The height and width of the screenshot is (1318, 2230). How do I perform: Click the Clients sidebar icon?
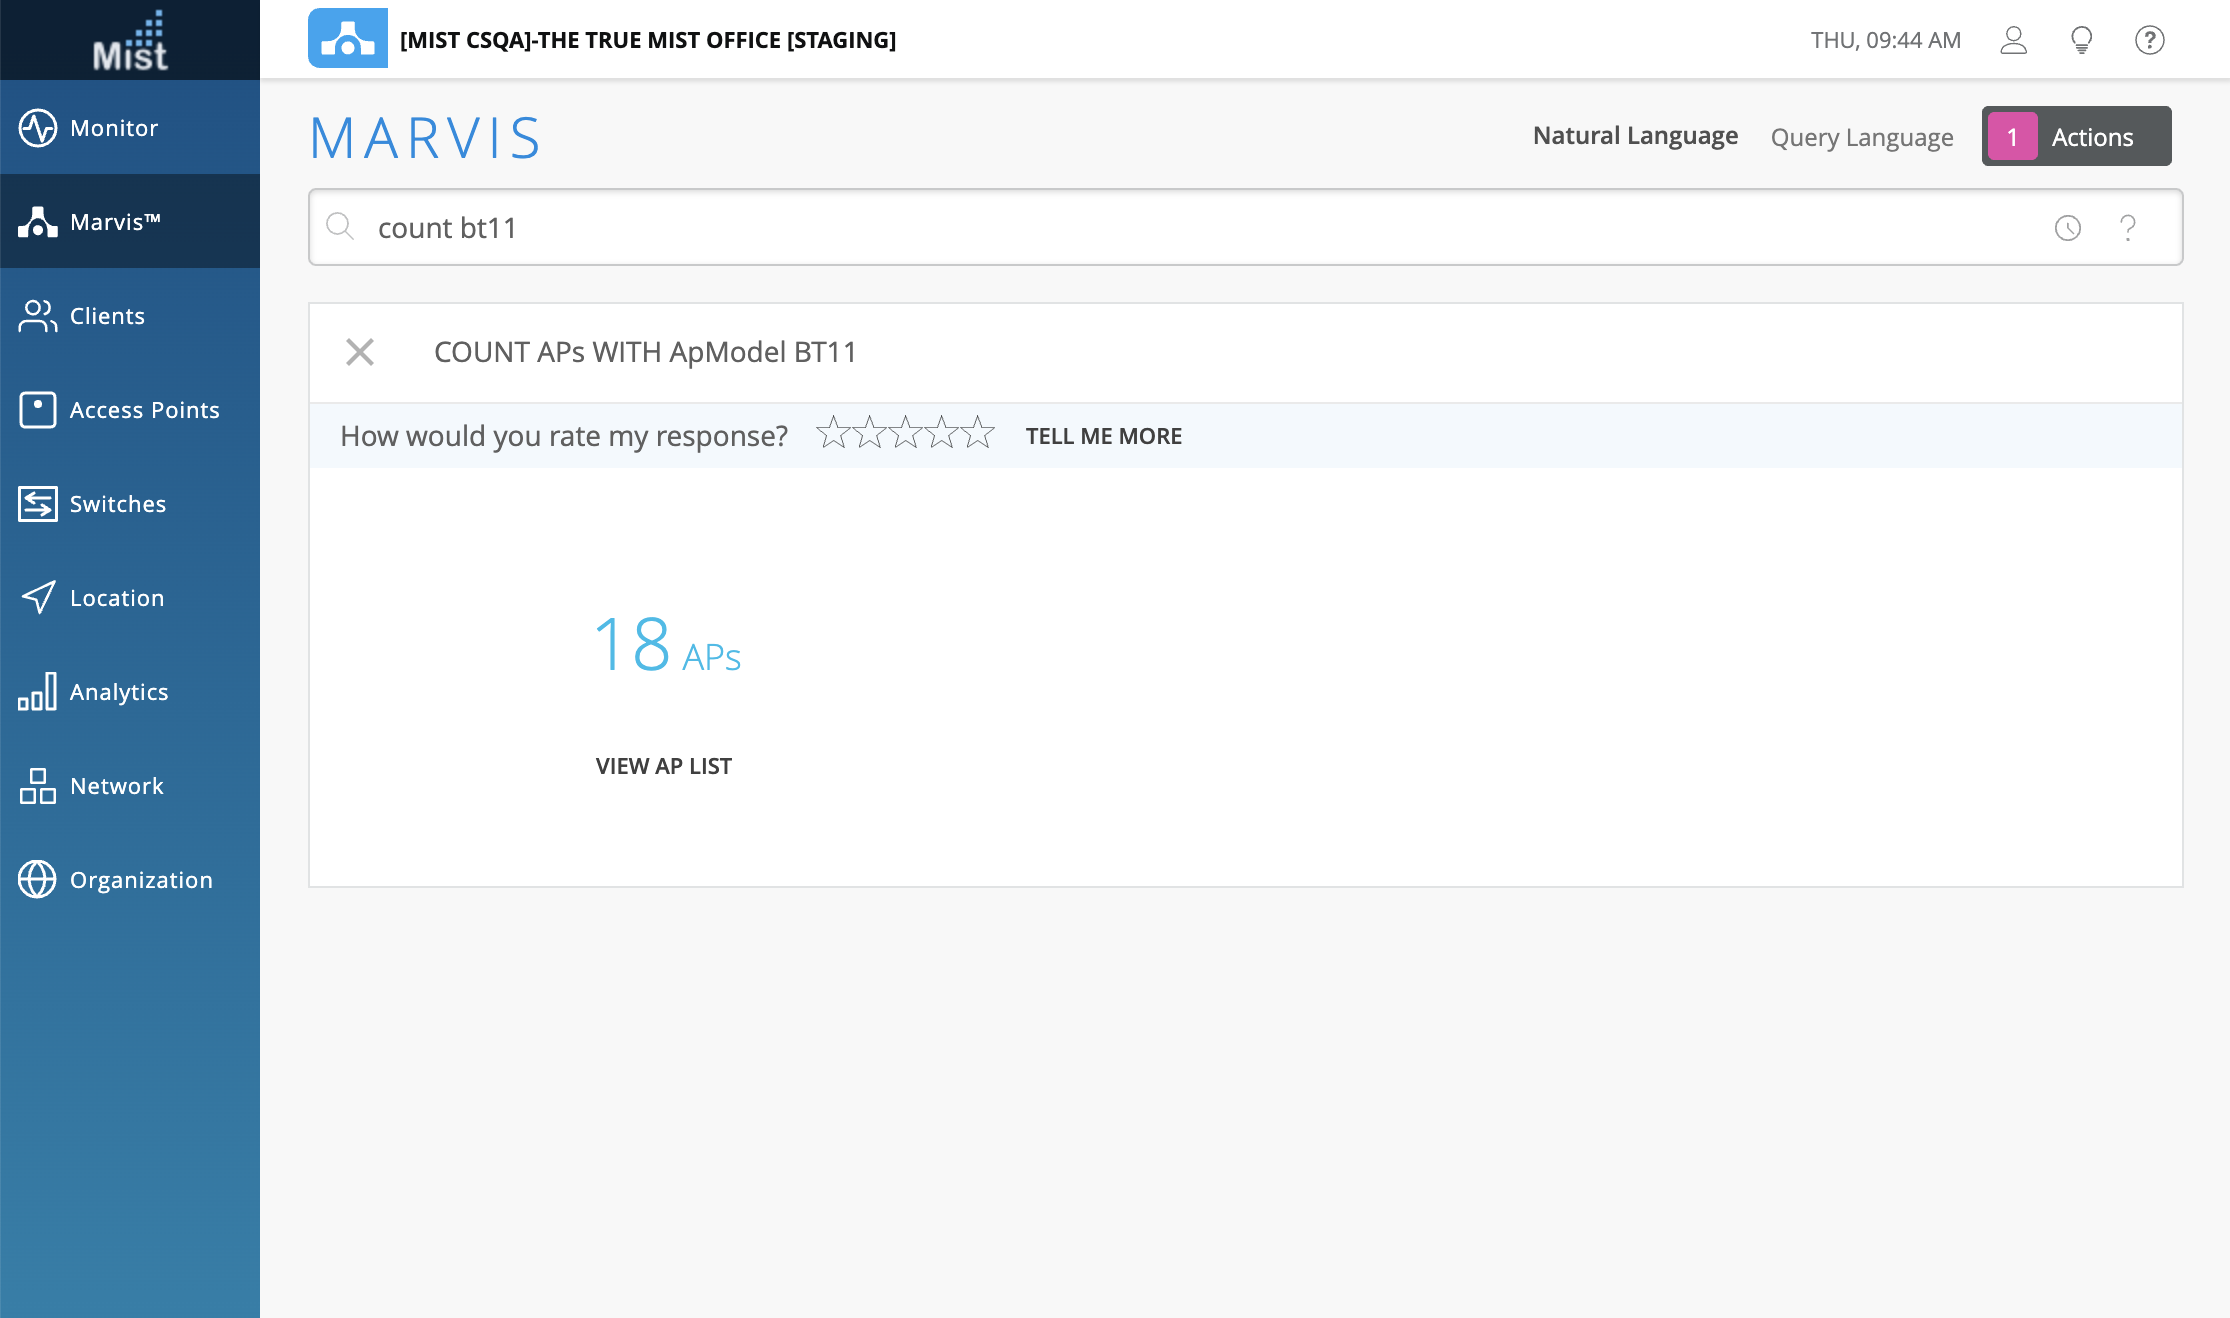[38, 316]
